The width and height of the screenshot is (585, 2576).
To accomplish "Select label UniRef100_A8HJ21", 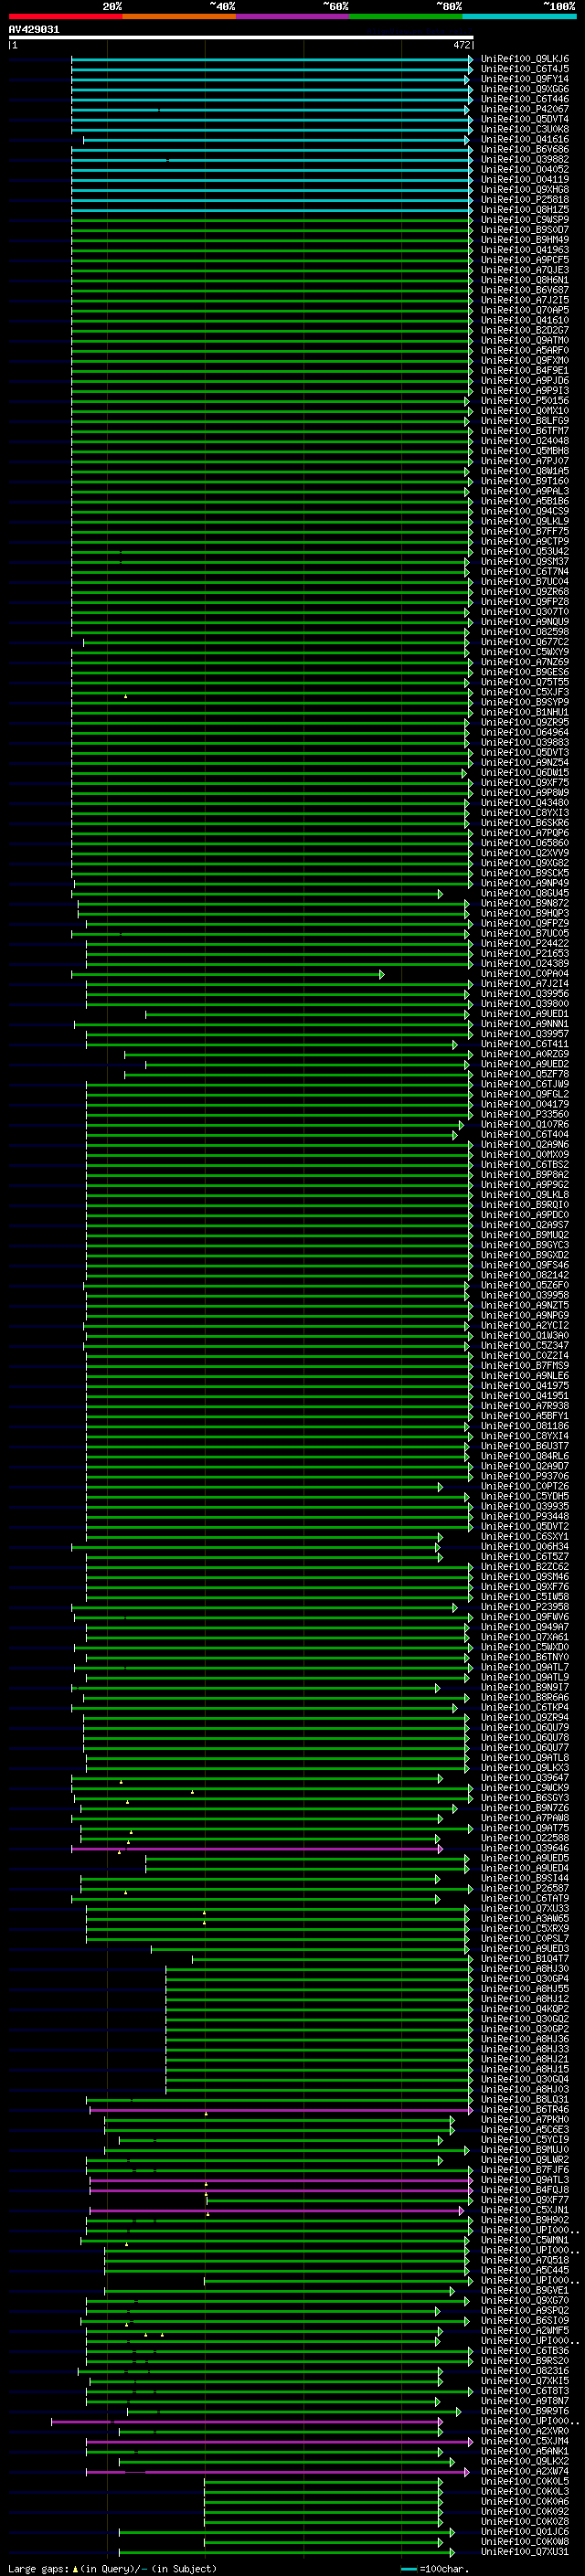I will 525,2059.
